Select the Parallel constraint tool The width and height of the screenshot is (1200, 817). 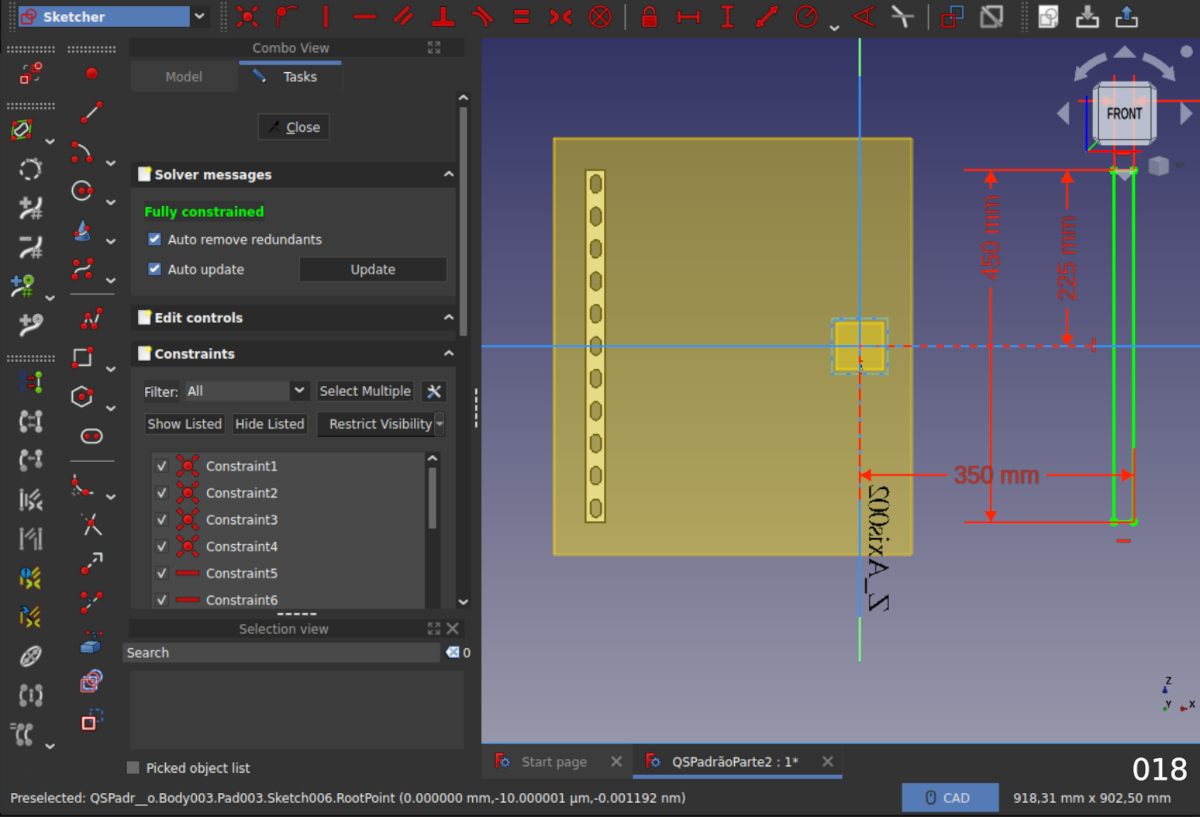pos(404,17)
